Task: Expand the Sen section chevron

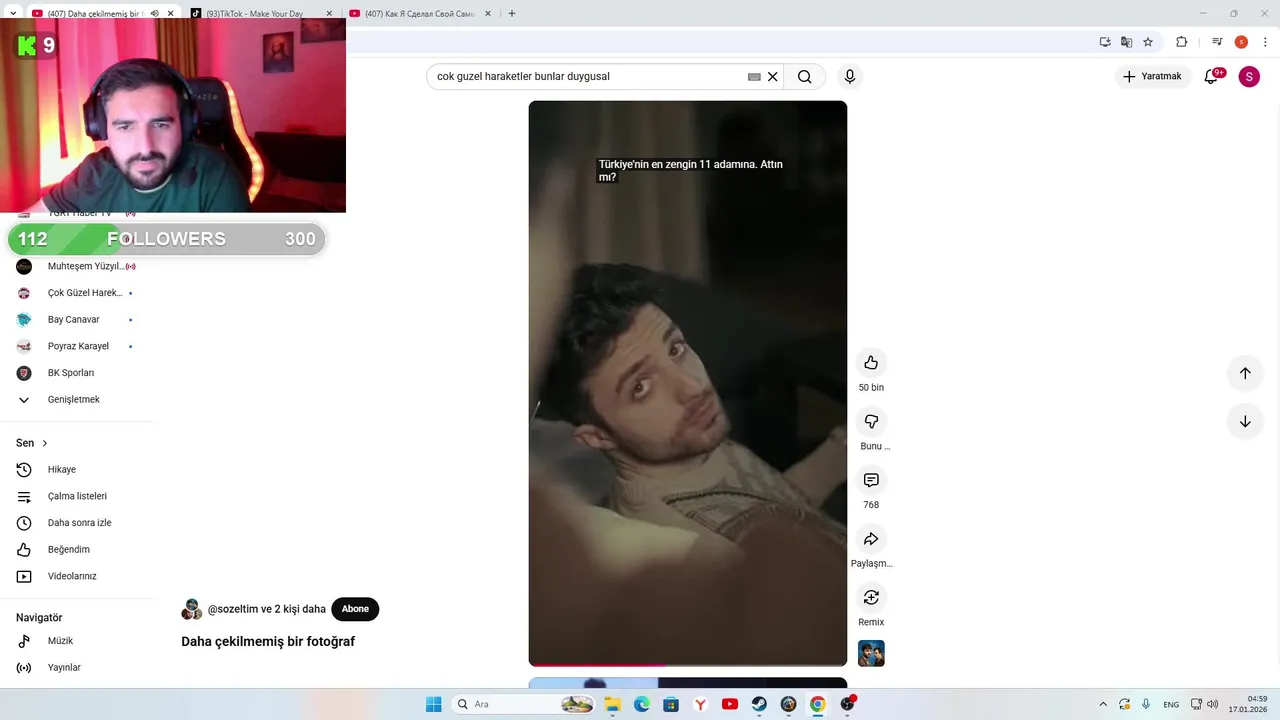Action: pyautogui.click(x=44, y=443)
